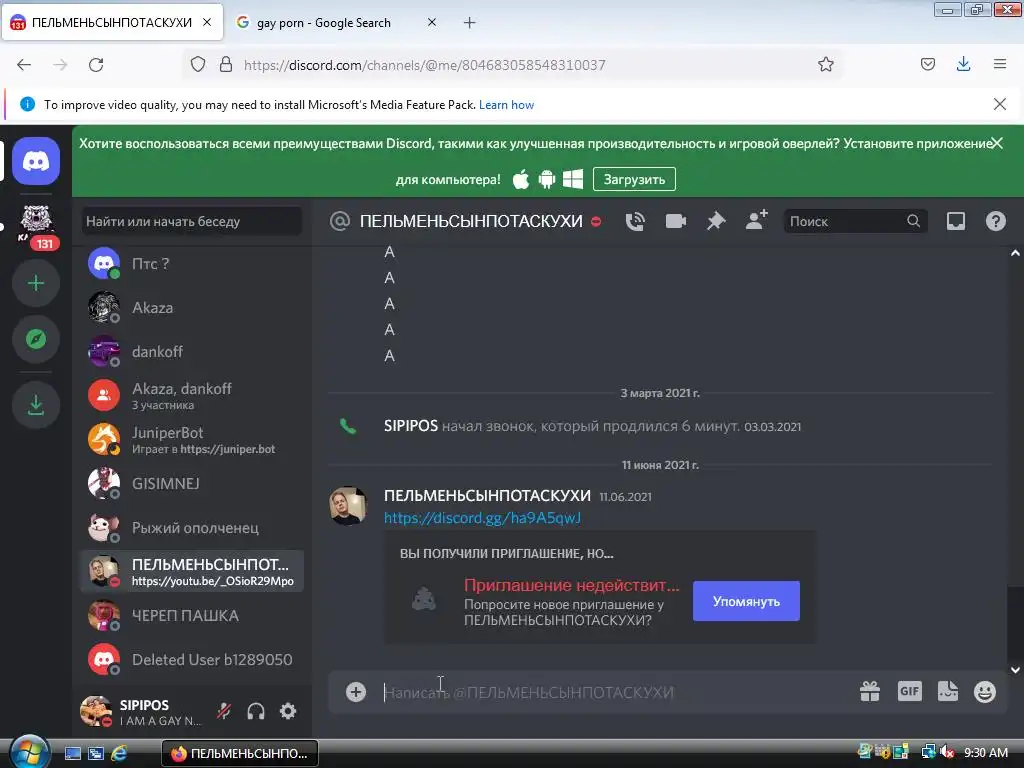Add friends to DM icon

[756, 220]
